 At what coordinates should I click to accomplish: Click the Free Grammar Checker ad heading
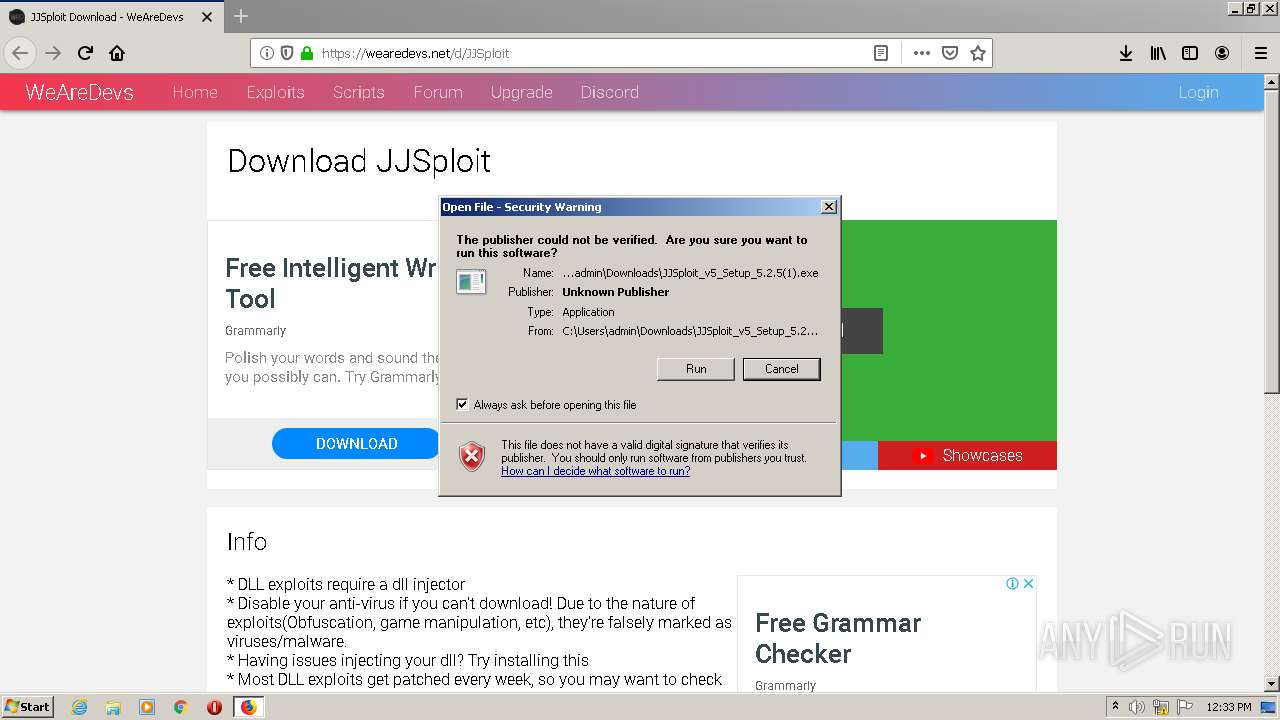click(838, 638)
